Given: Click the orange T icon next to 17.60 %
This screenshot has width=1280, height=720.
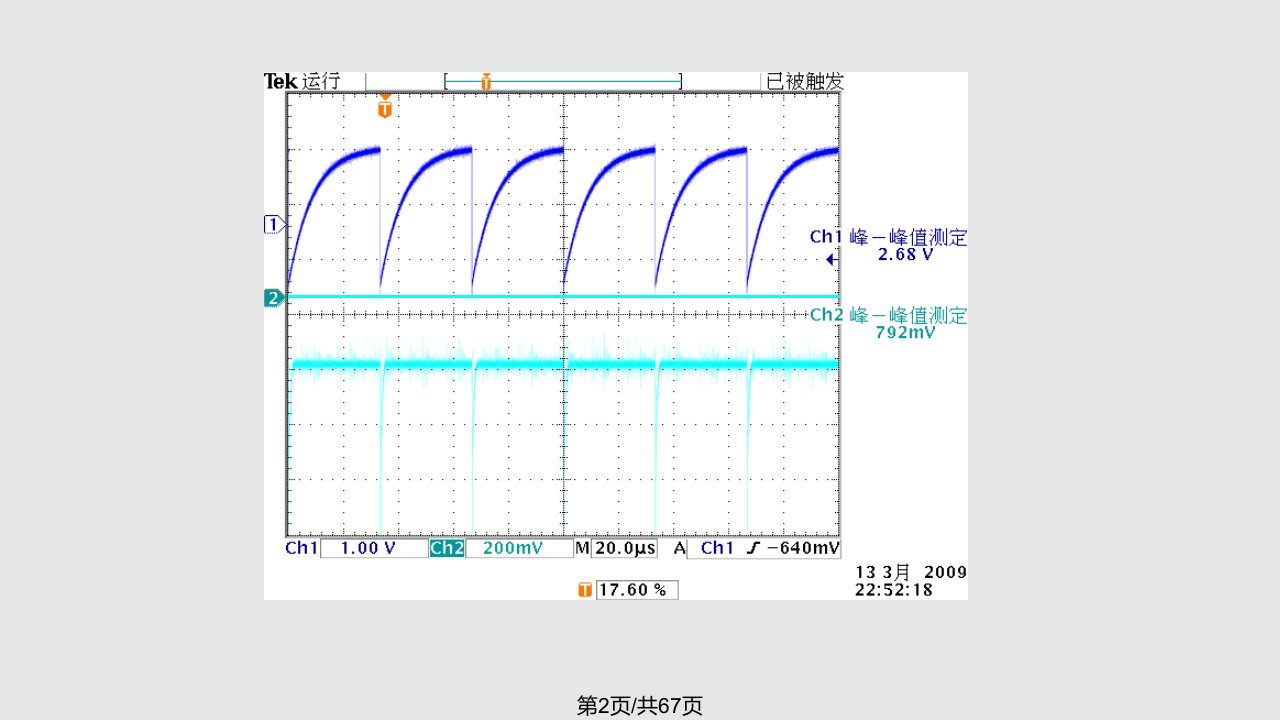Looking at the screenshot, I should [x=585, y=590].
